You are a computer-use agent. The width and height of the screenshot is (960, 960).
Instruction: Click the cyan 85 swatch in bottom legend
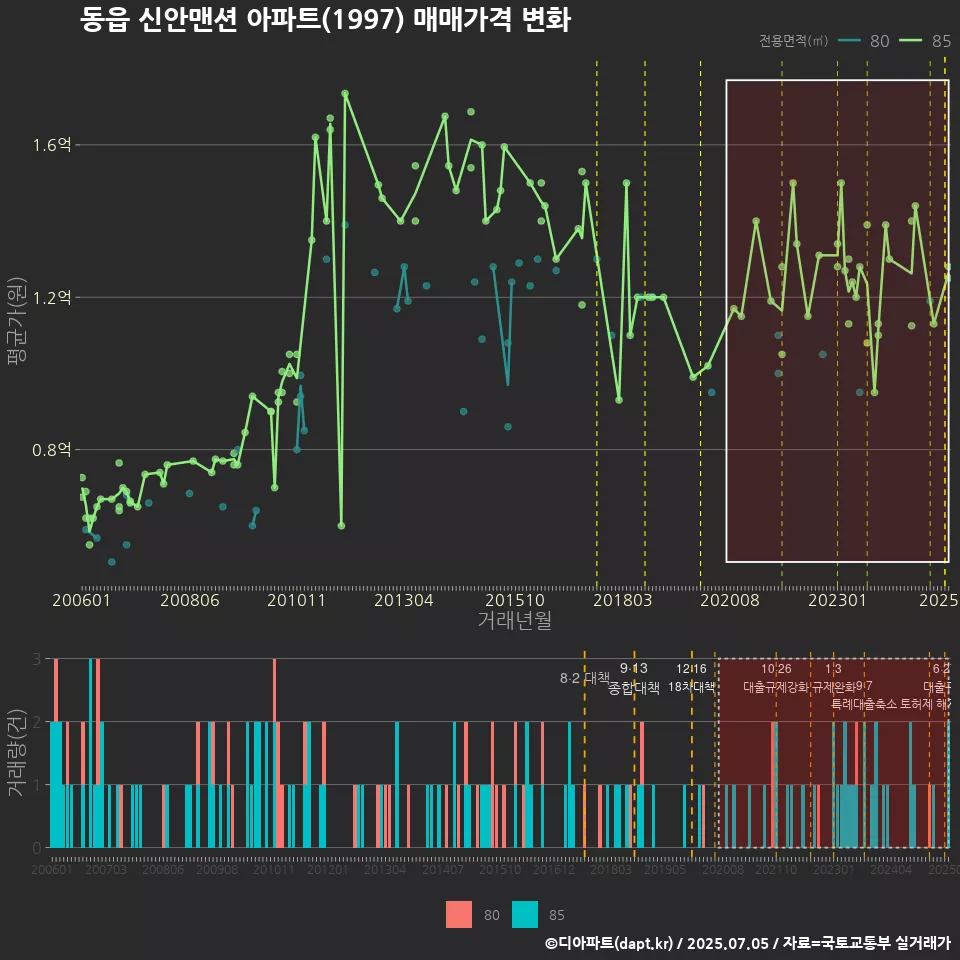tap(525, 915)
